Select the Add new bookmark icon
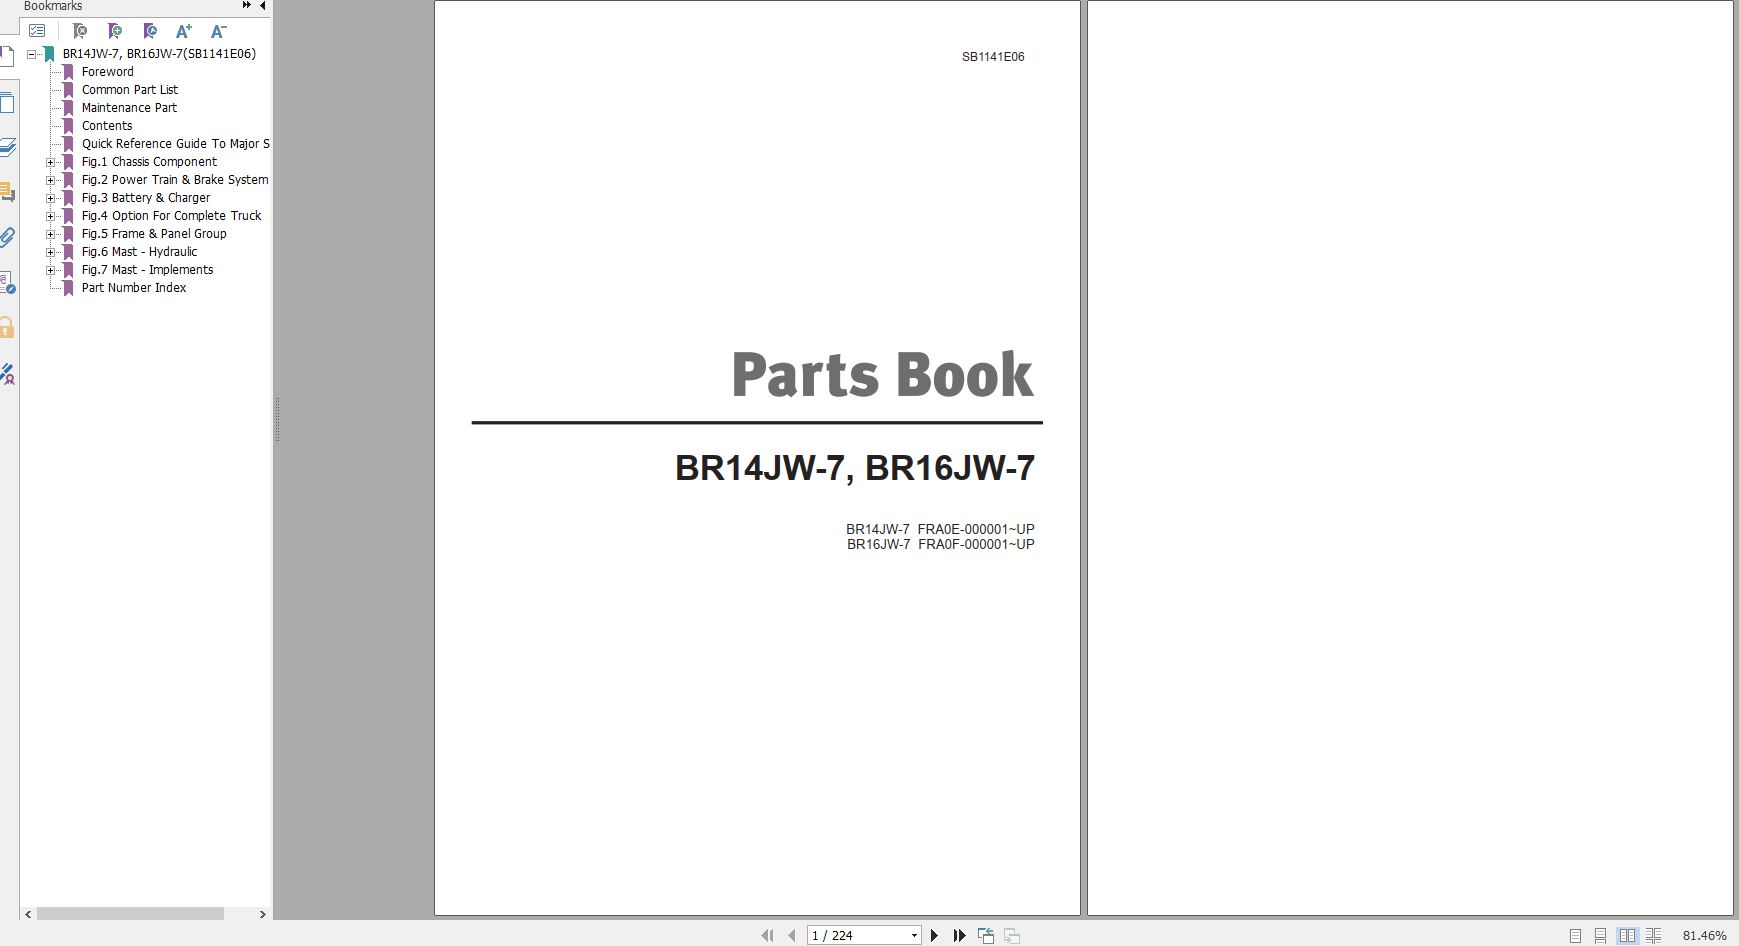Screen dimensions: 1739x946 (x=116, y=31)
